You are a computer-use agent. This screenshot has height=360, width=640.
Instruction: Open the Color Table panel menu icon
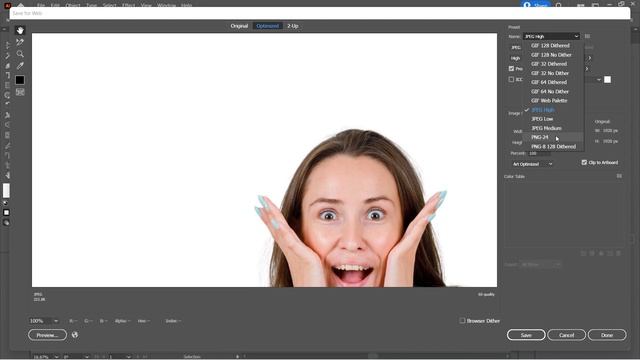619,176
